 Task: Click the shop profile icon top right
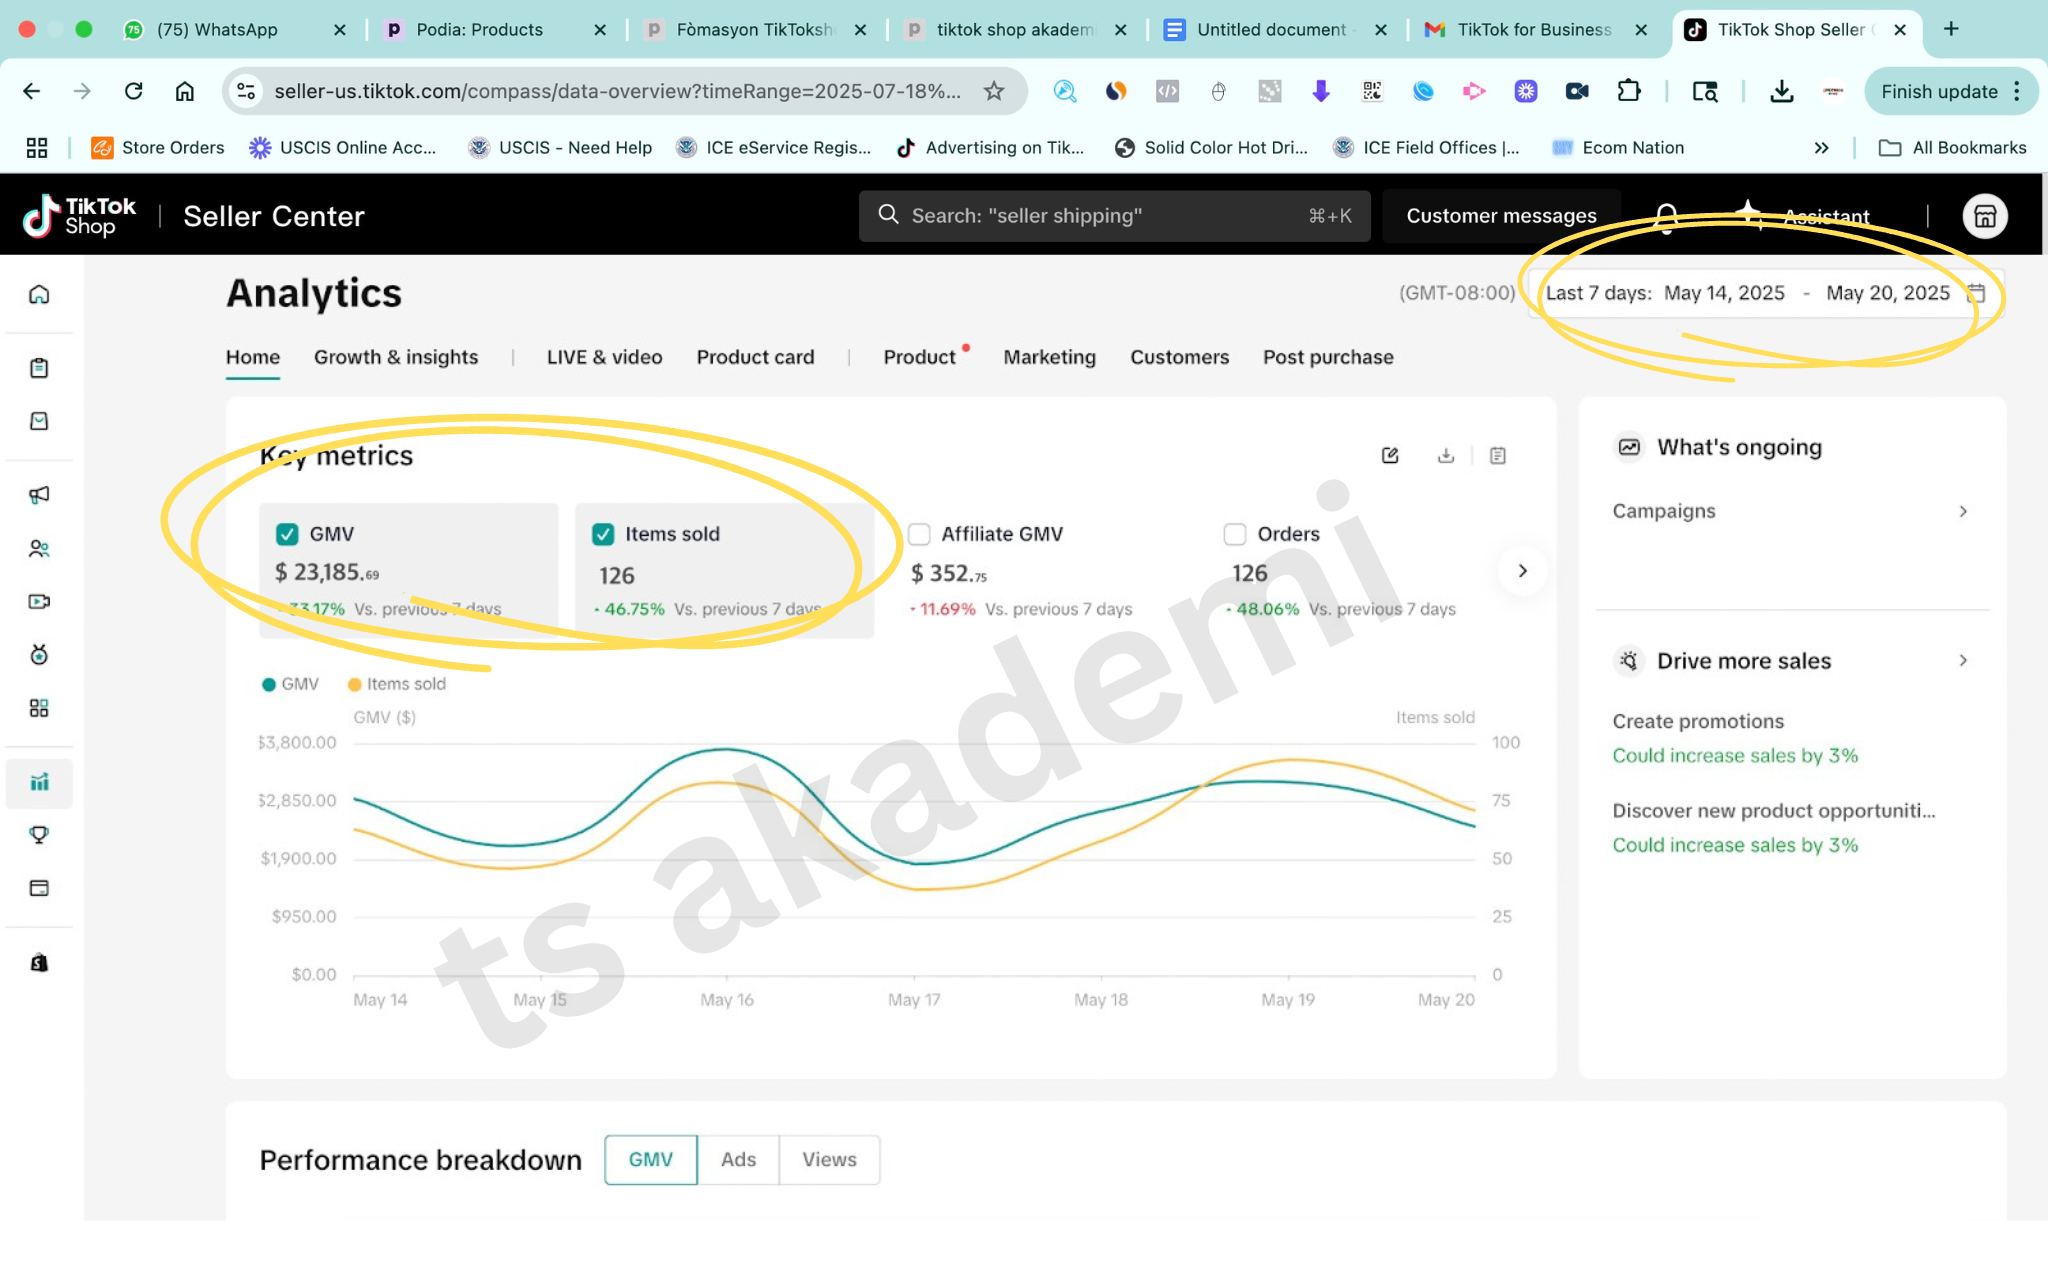(1984, 216)
